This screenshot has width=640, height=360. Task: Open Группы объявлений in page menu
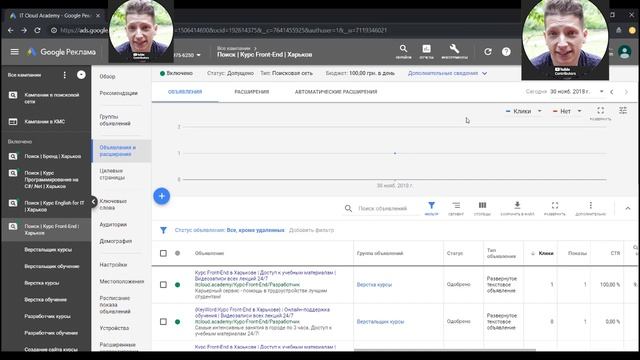coord(115,120)
